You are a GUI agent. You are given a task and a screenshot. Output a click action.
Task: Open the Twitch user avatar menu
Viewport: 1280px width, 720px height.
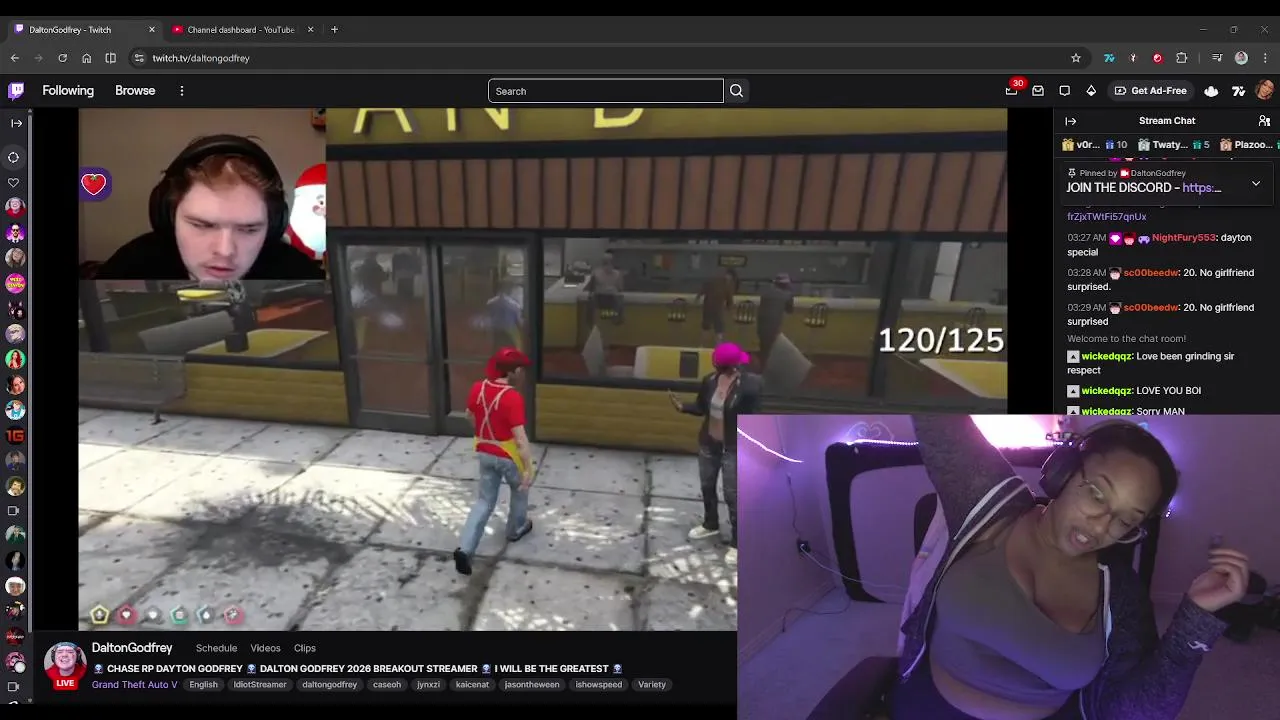point(1264,91)
